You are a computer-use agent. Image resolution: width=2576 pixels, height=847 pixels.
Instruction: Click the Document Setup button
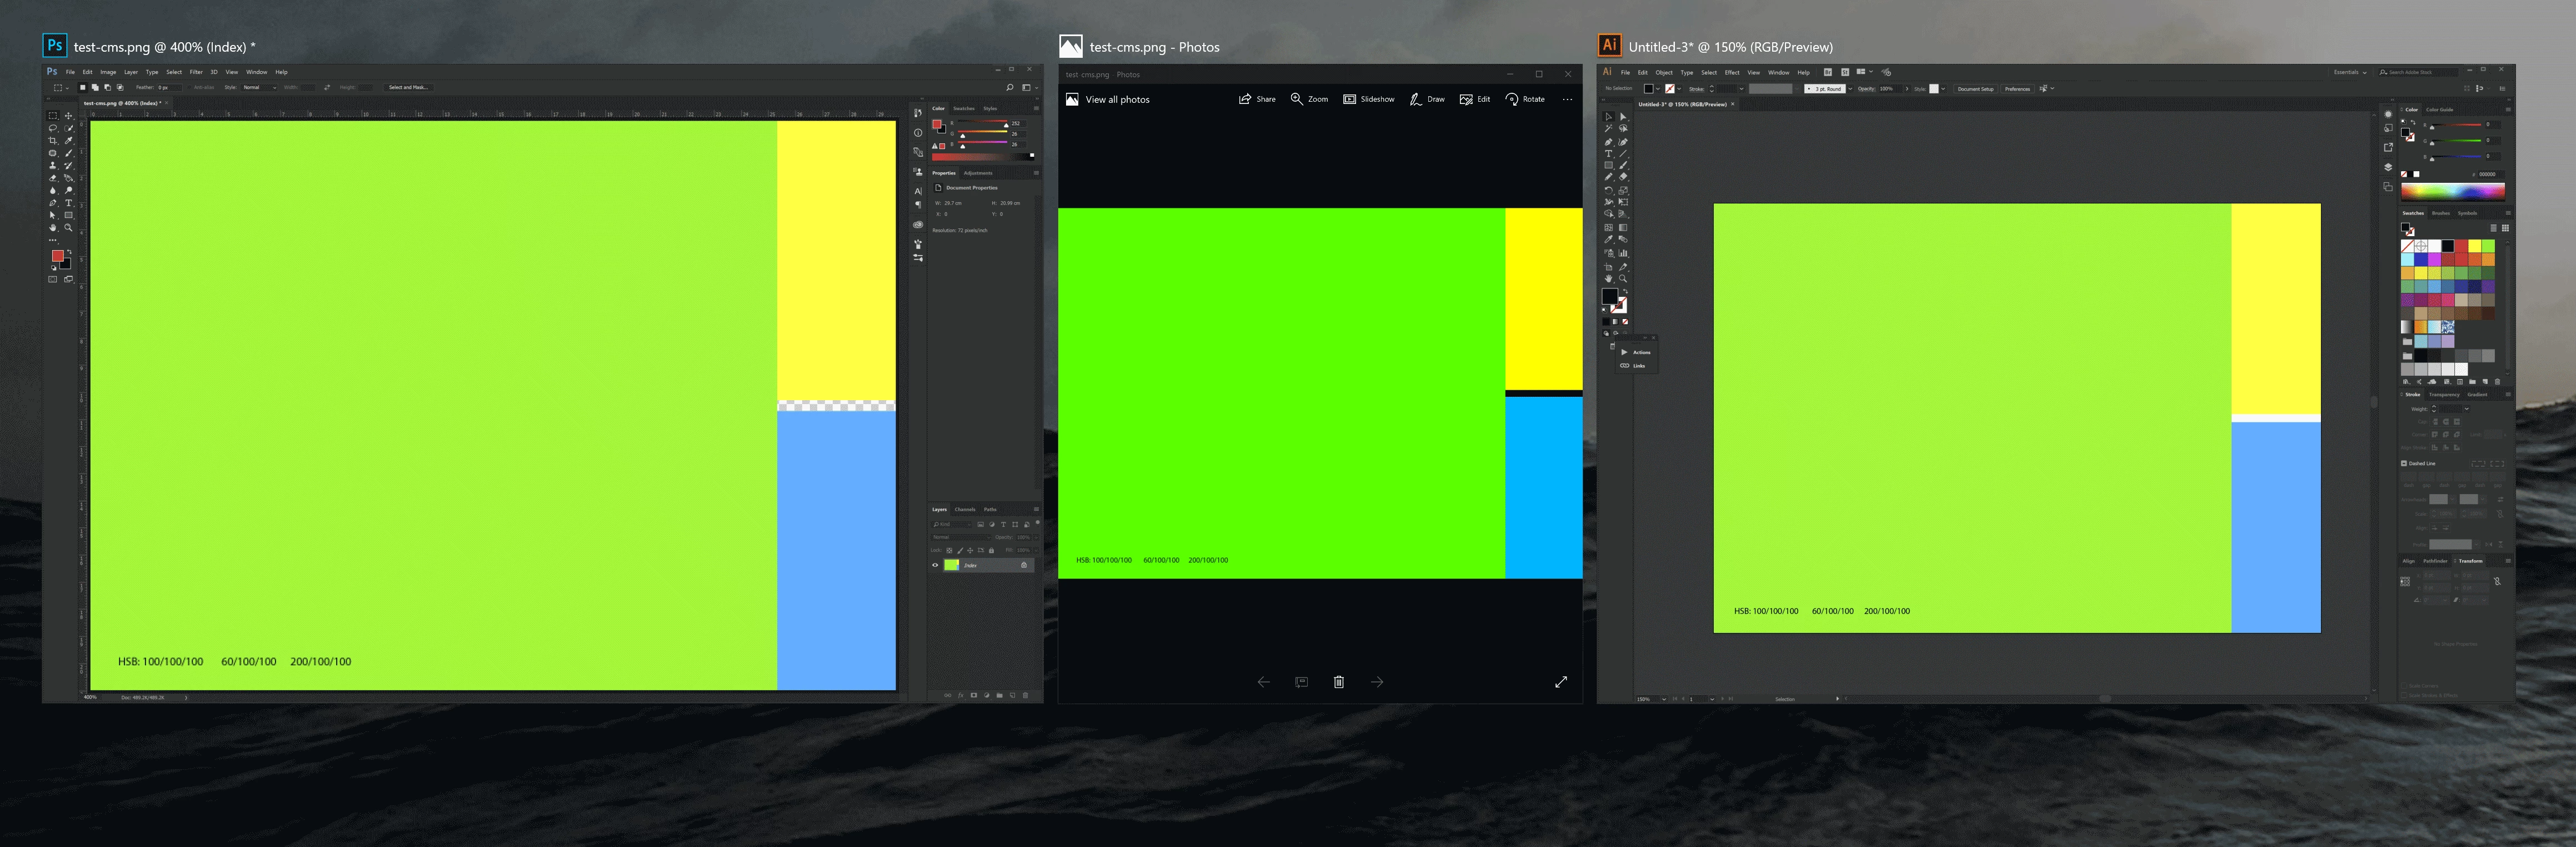tap(1975, 89)
